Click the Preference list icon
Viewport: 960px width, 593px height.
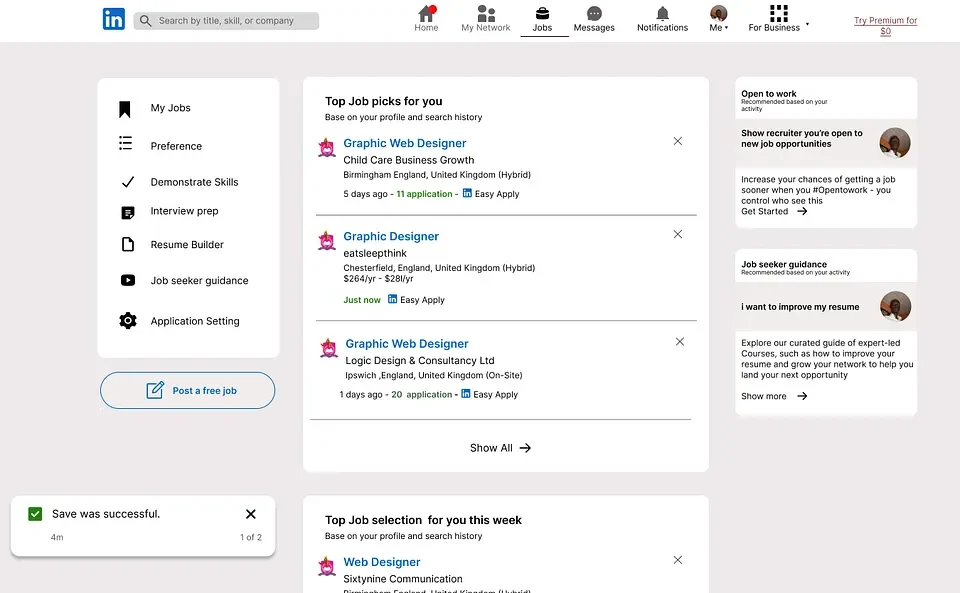126,143
